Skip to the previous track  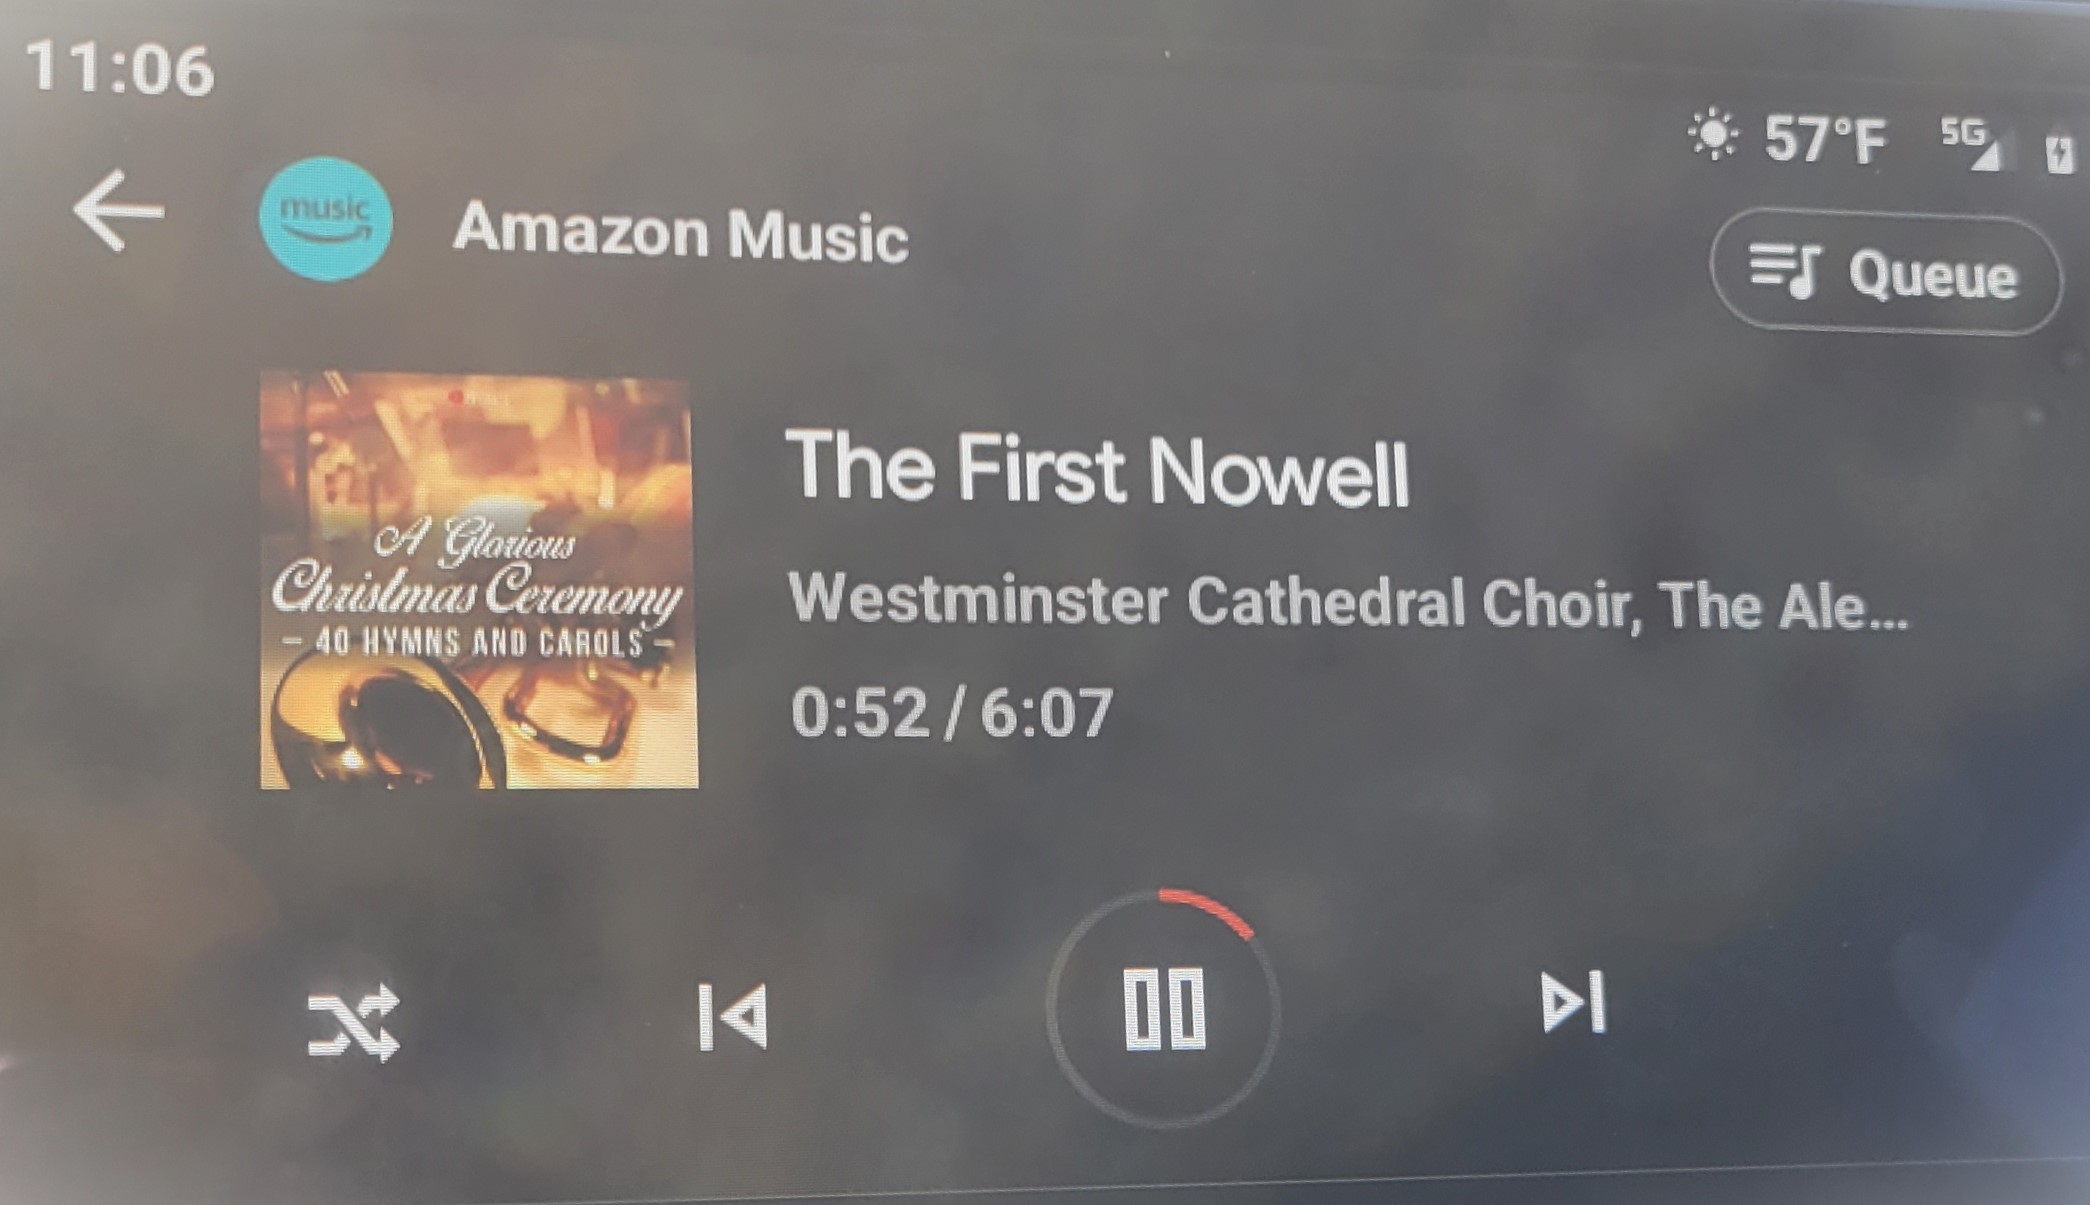[733, 1017]
